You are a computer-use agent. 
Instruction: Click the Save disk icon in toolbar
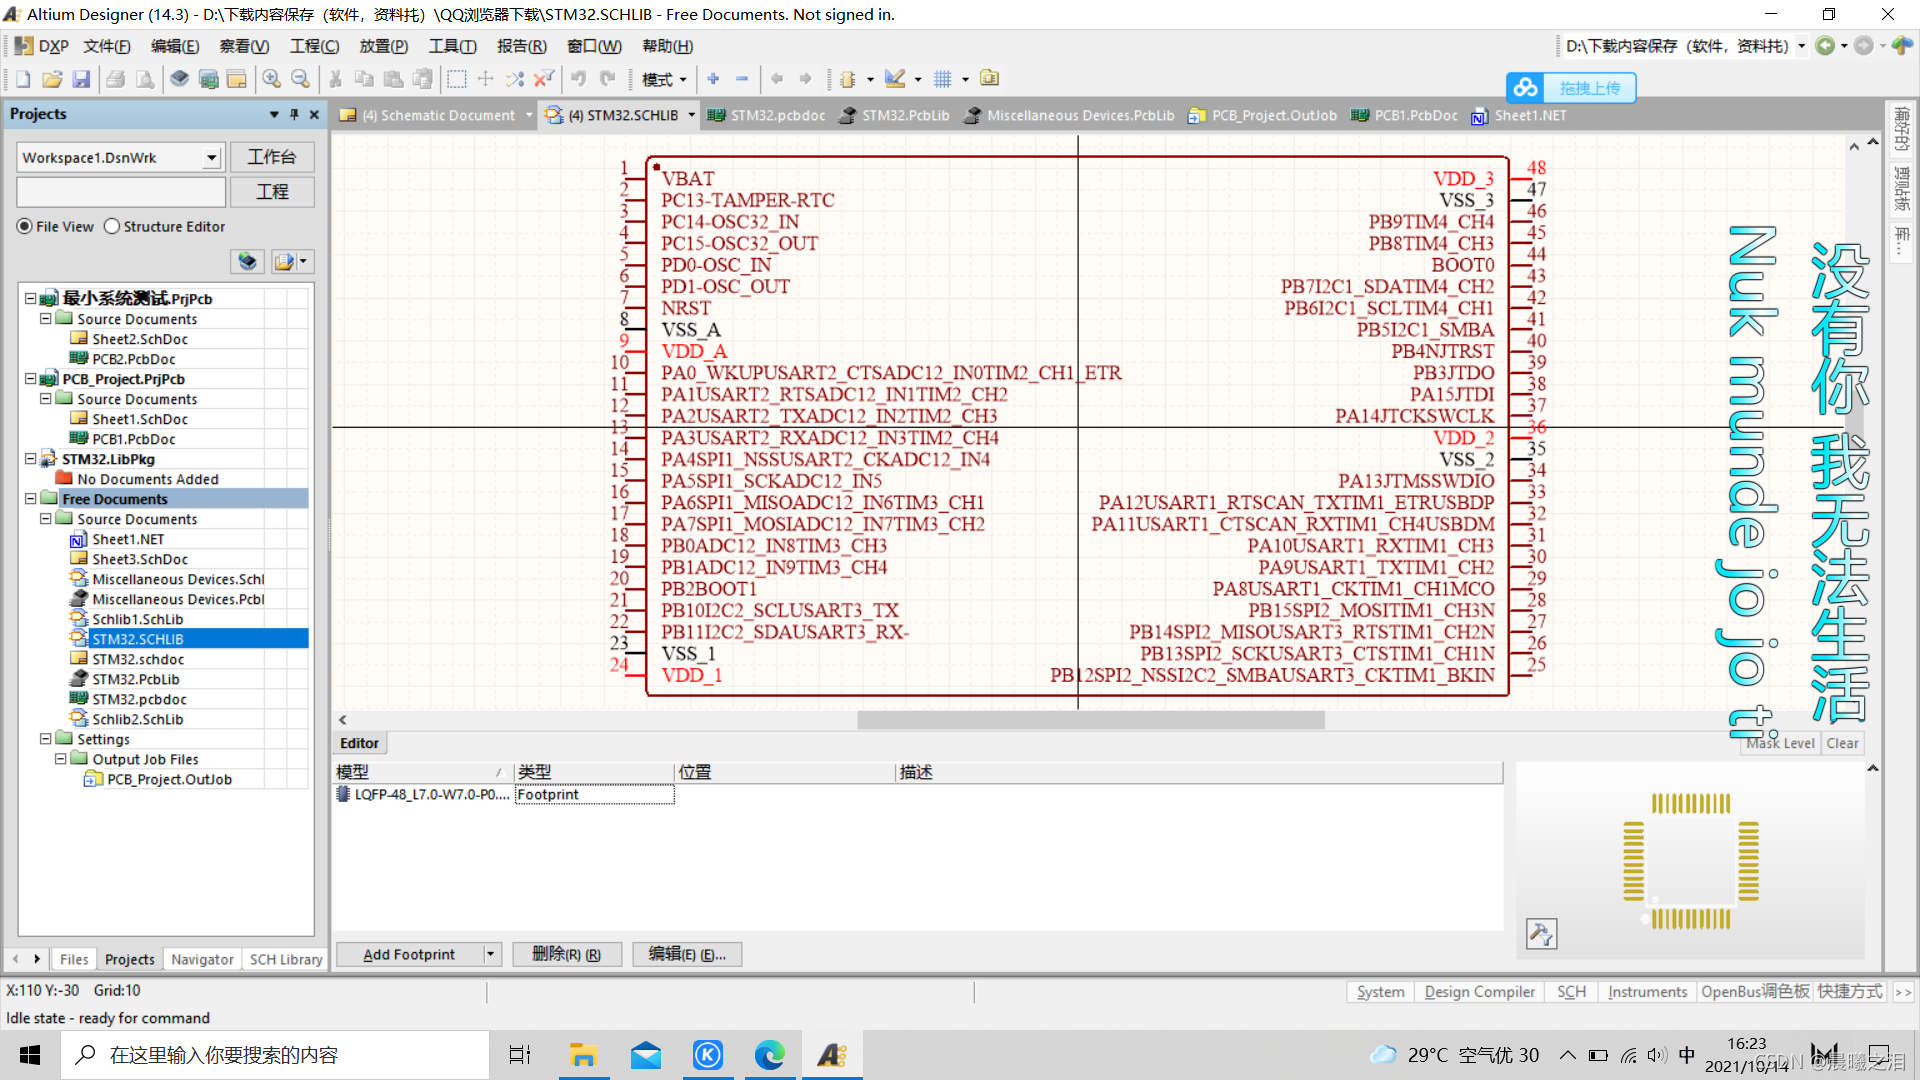(x=82, y=79)
